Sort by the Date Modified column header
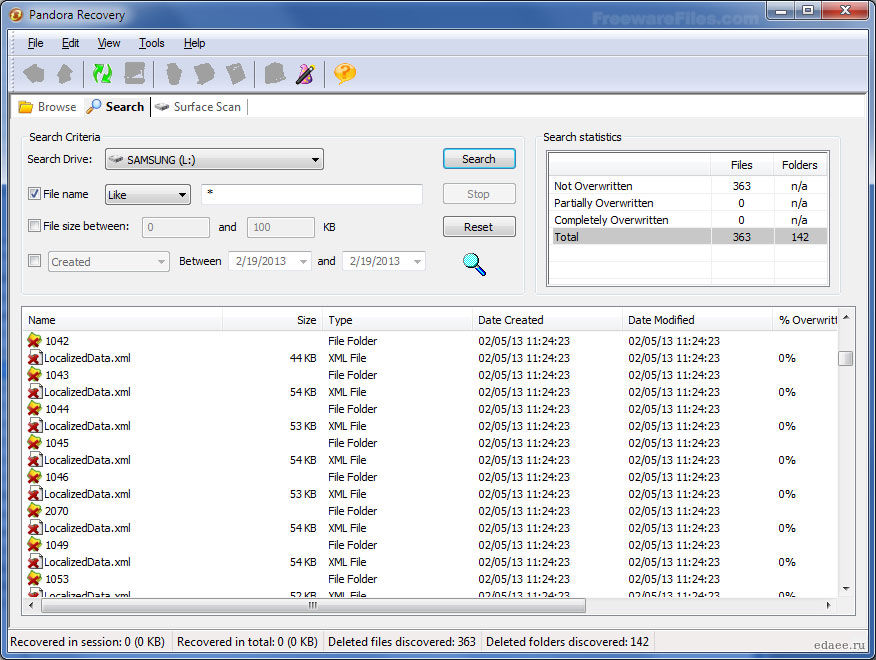Viewport: 876px width, 660px height. tap(697, 320)
